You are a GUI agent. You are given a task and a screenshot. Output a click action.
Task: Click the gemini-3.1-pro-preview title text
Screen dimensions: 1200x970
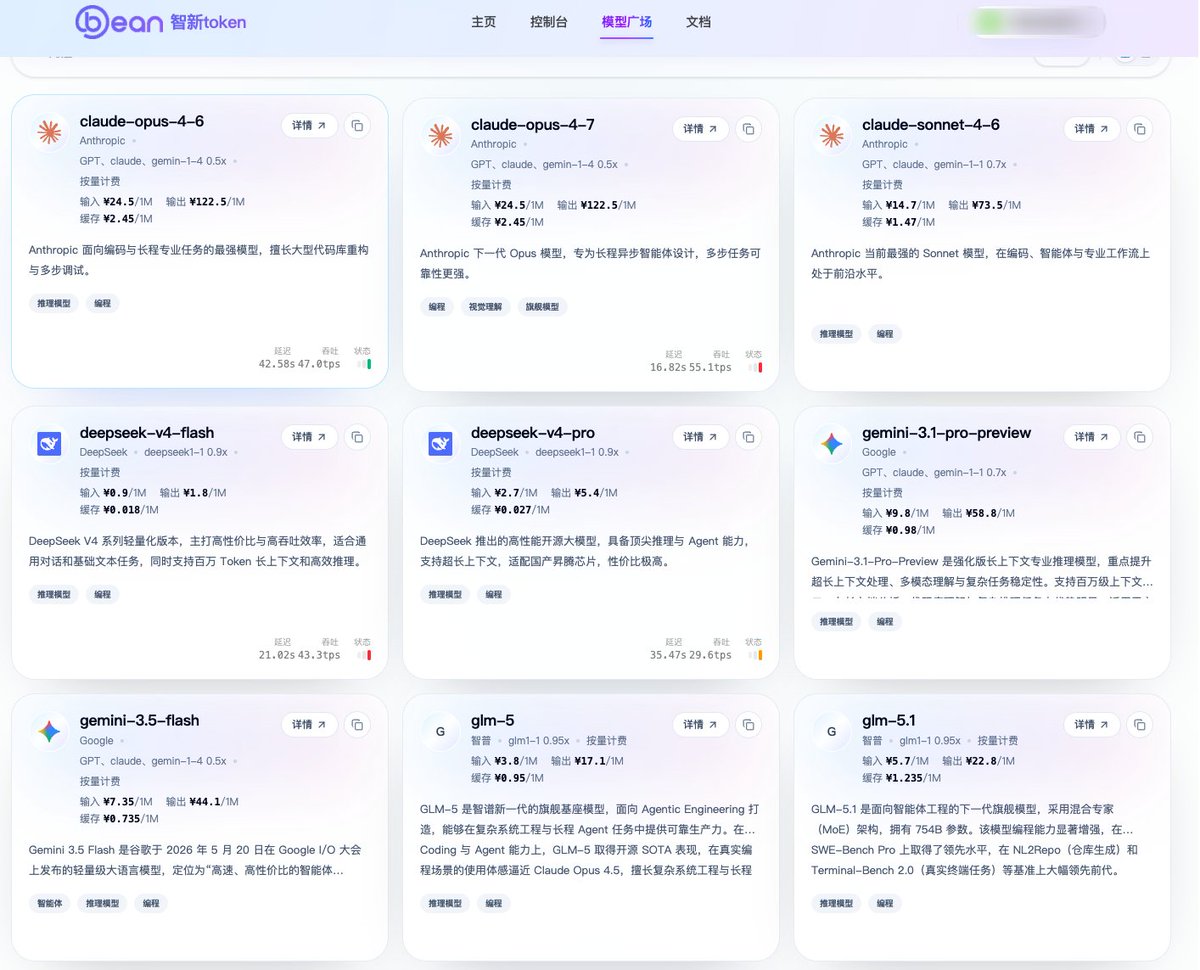pyautogui.click(x=947, y=433)
